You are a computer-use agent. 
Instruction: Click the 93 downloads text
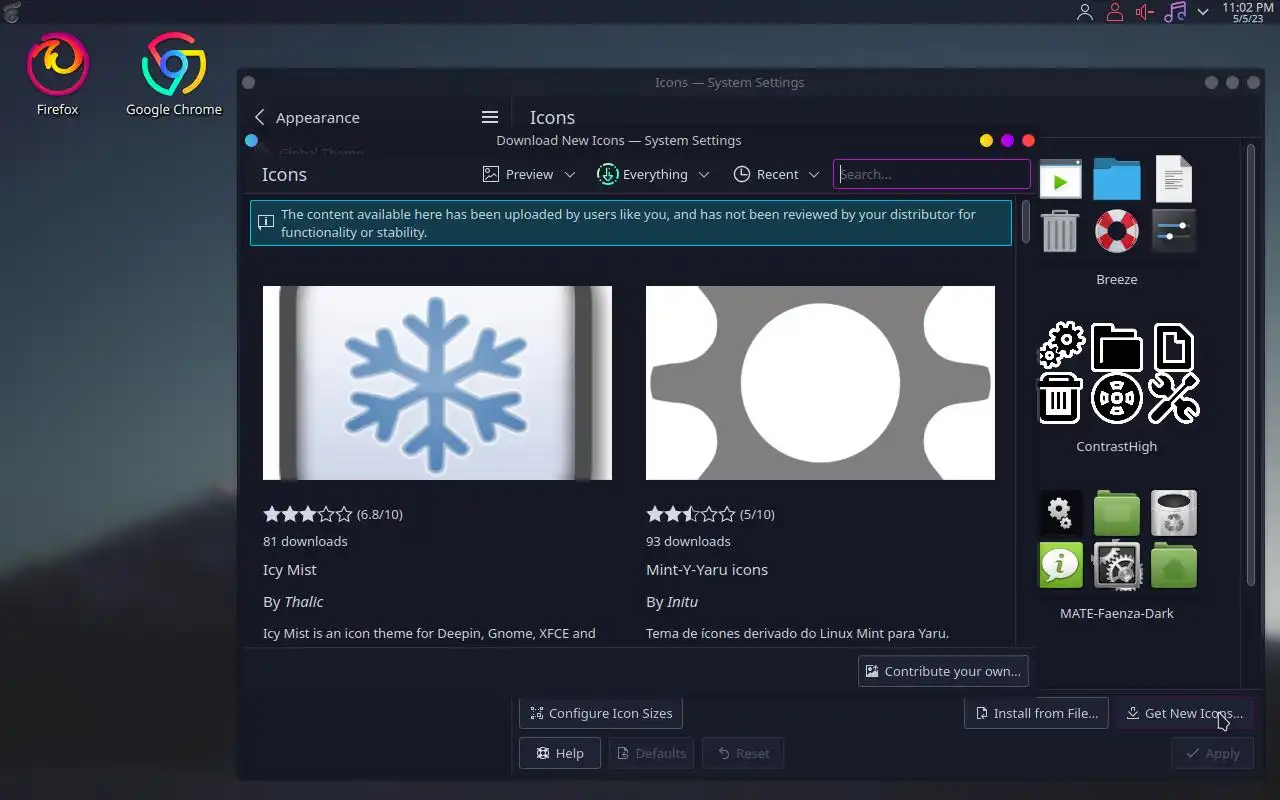pyautogui.click(x=688, y=541)
